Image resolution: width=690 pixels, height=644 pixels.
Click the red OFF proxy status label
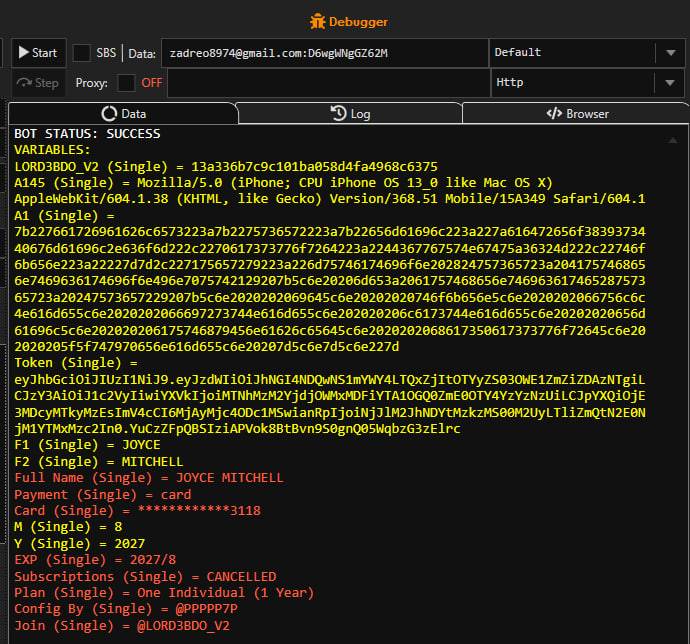(x=151, y=83)
